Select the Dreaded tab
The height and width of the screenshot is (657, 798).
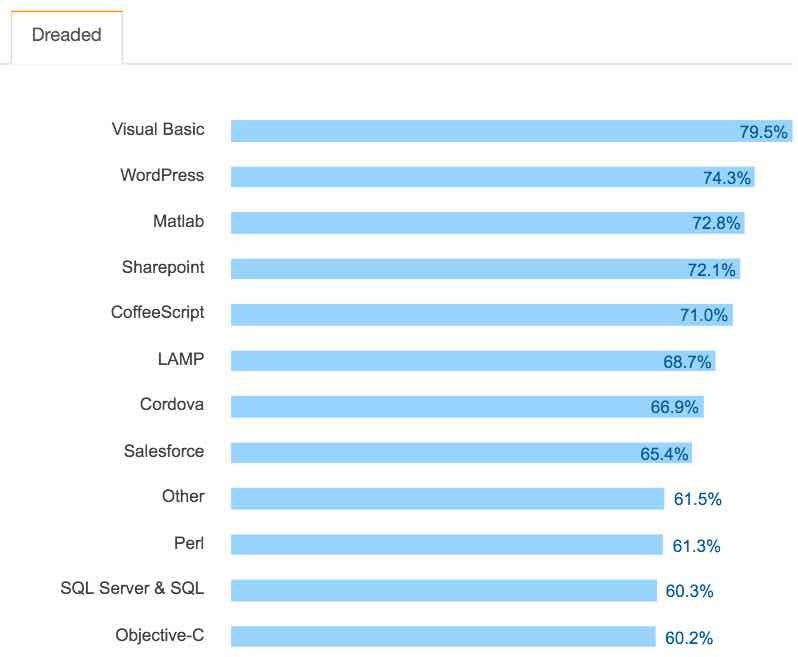click(x=66, y=36)
